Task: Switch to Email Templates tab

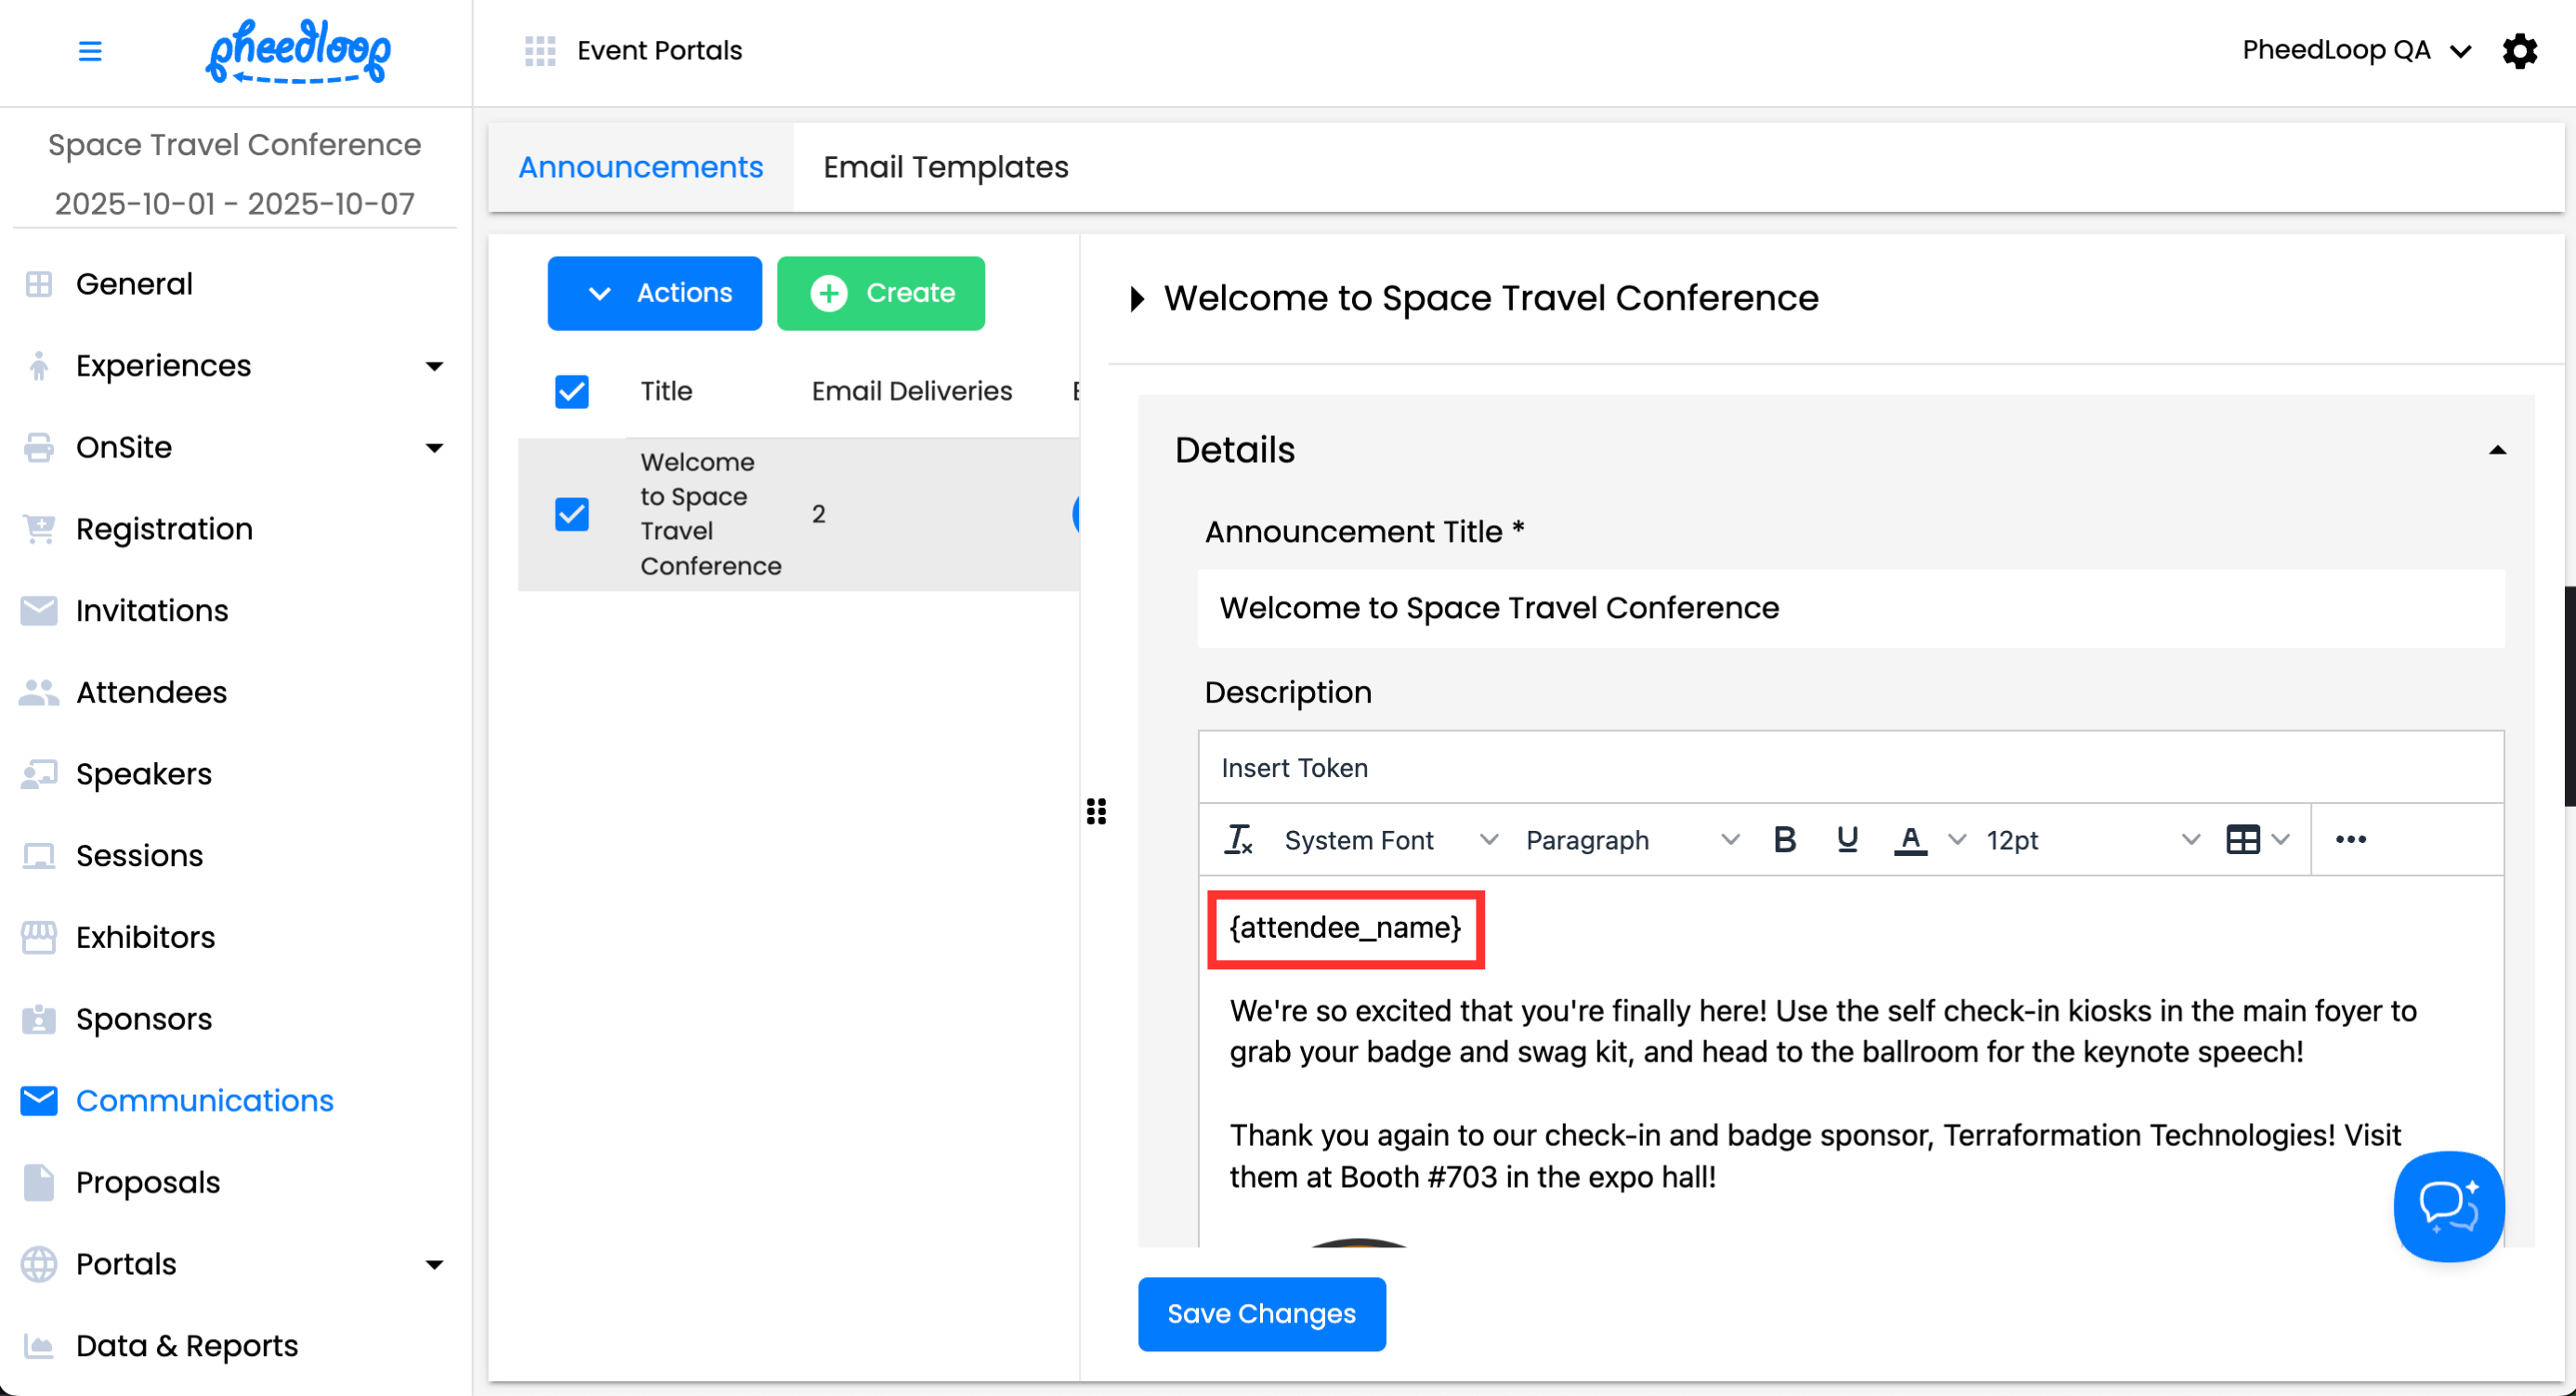Action: 945,167
